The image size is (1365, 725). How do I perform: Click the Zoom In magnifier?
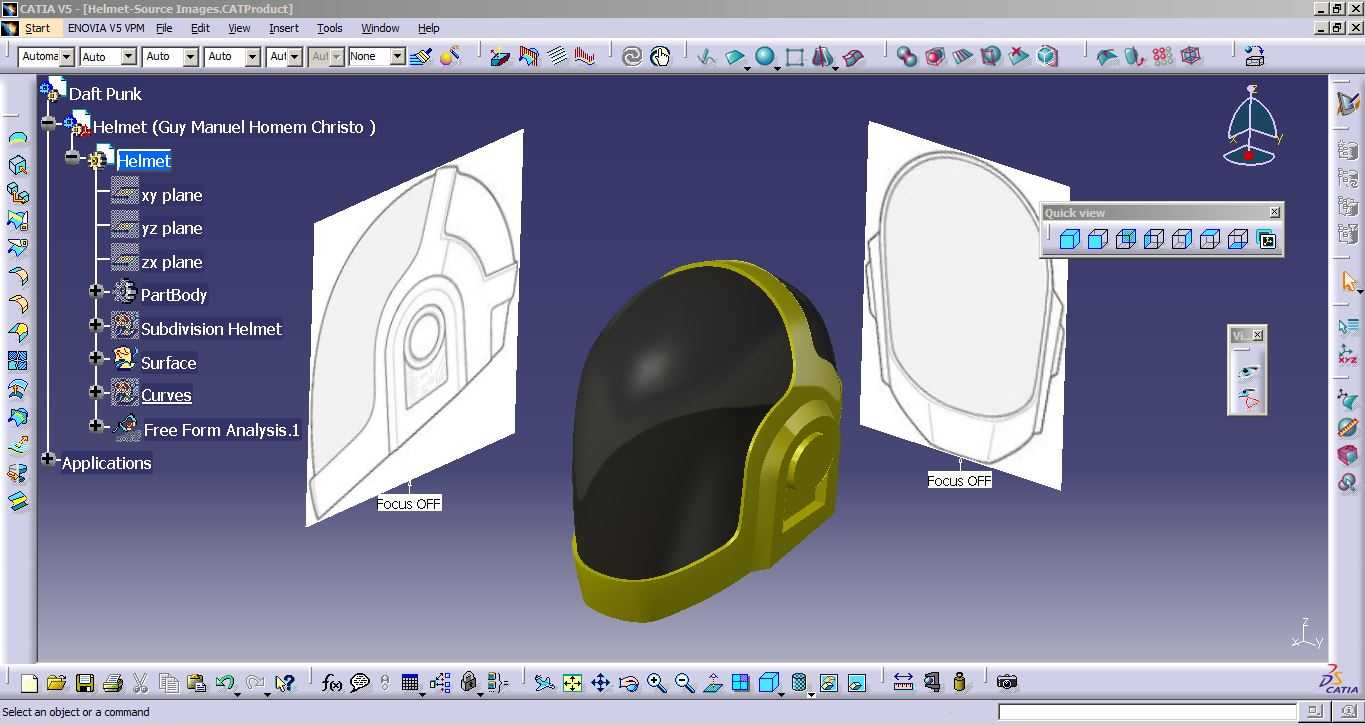656,683
